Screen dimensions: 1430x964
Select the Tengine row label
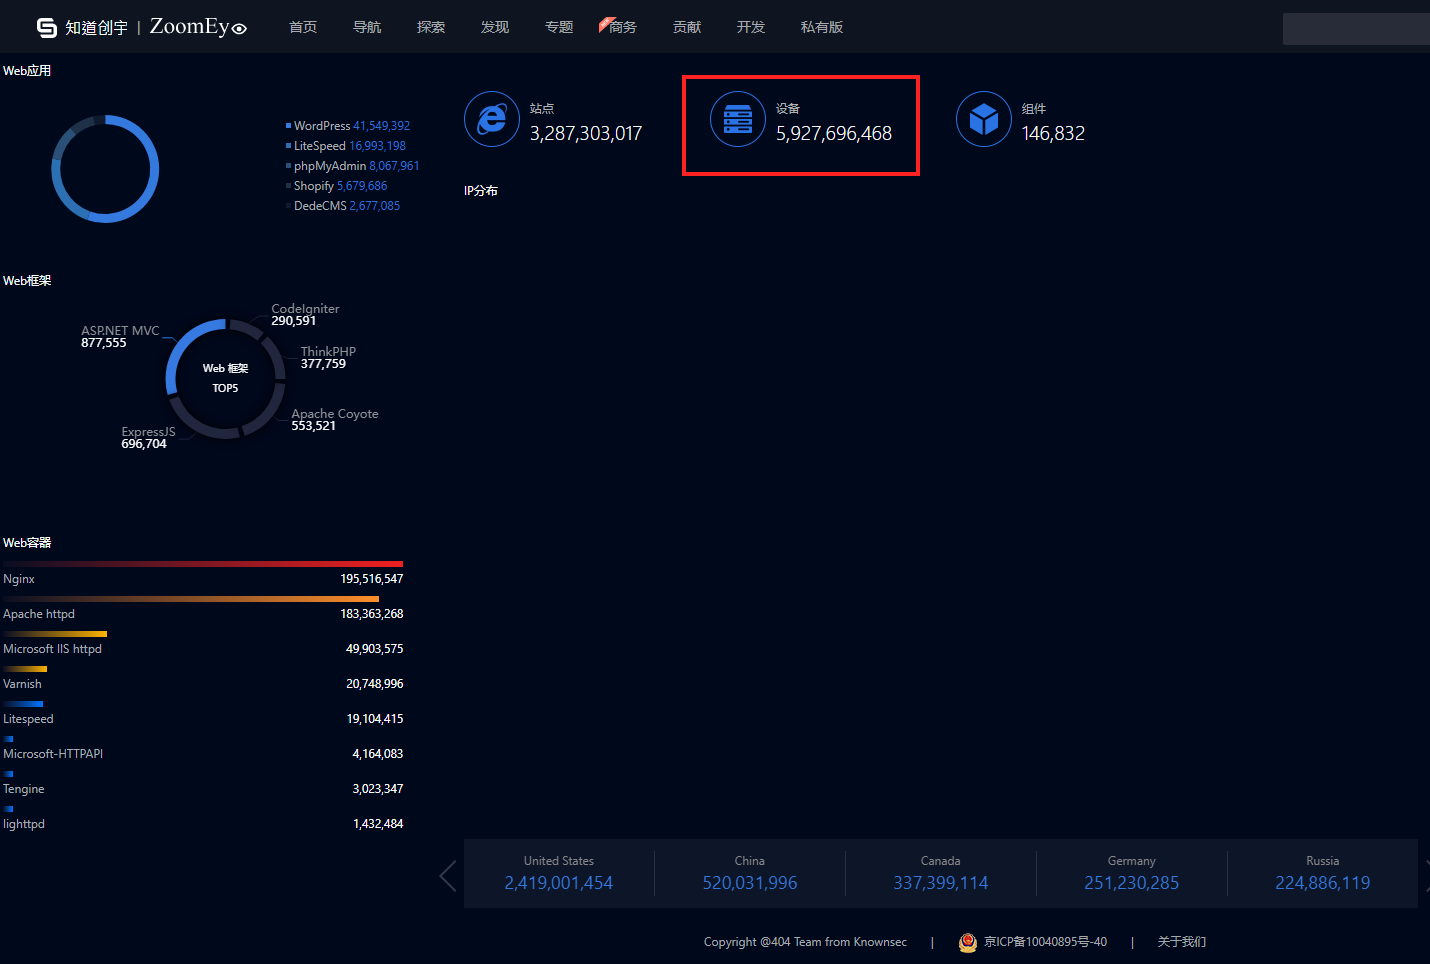coord(24,789)
